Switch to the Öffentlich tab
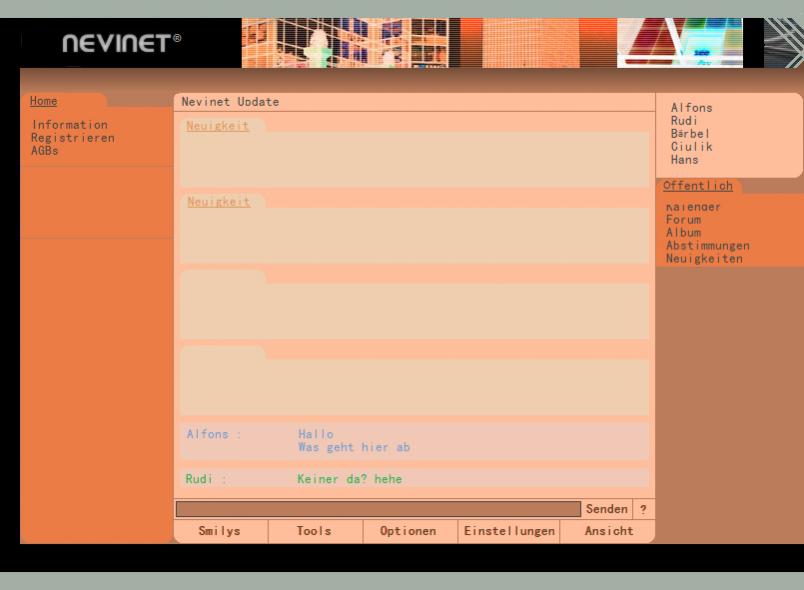Image resolution: width=804 pixels, height=590 pixels. (x=698, y=186)
